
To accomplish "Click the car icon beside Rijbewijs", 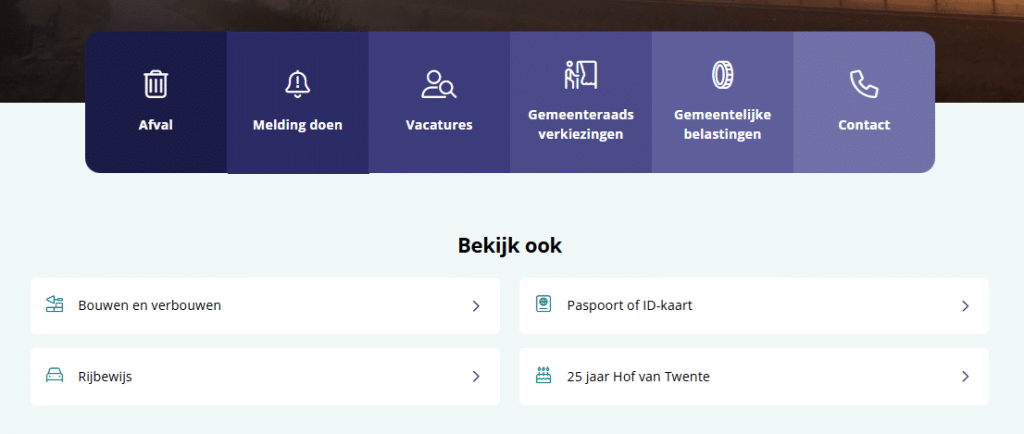I will 55,375.
